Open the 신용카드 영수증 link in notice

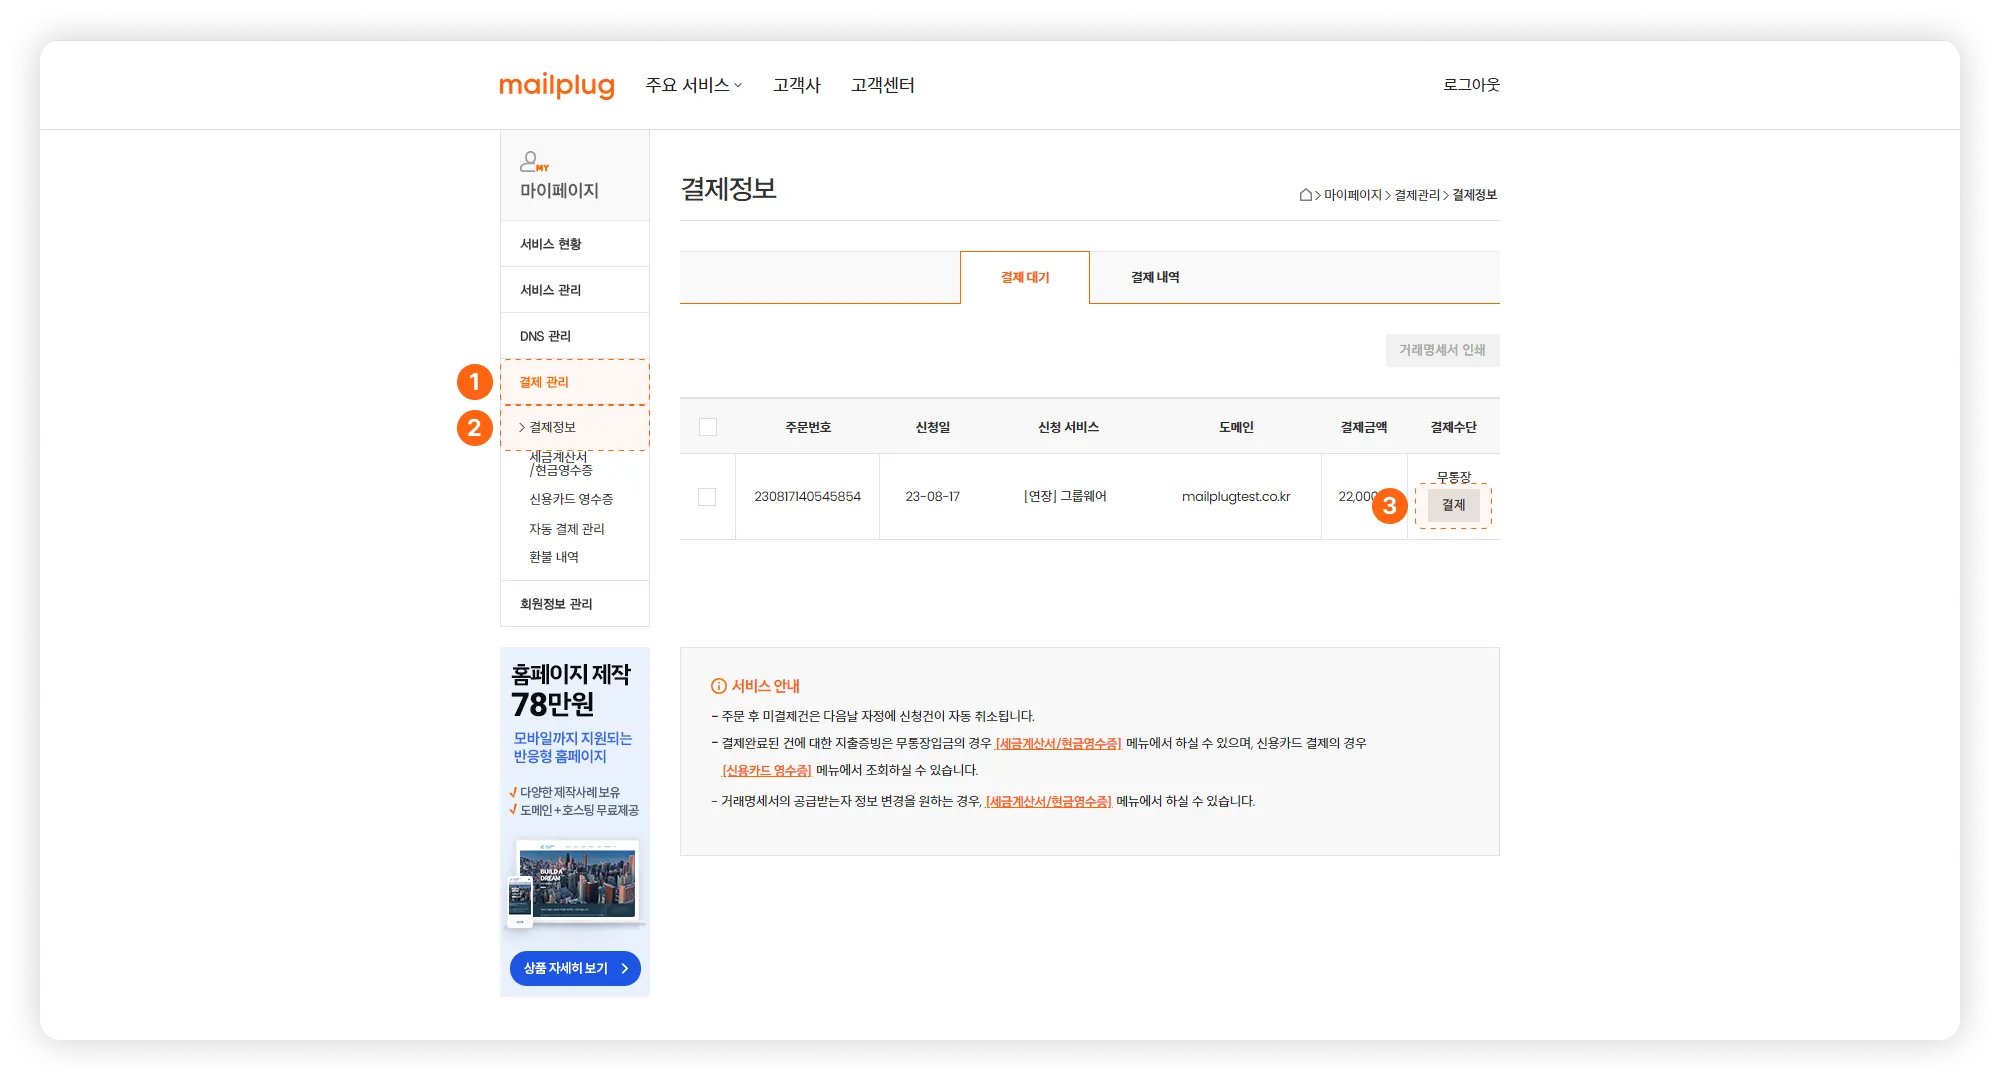(x=766, y=770)
